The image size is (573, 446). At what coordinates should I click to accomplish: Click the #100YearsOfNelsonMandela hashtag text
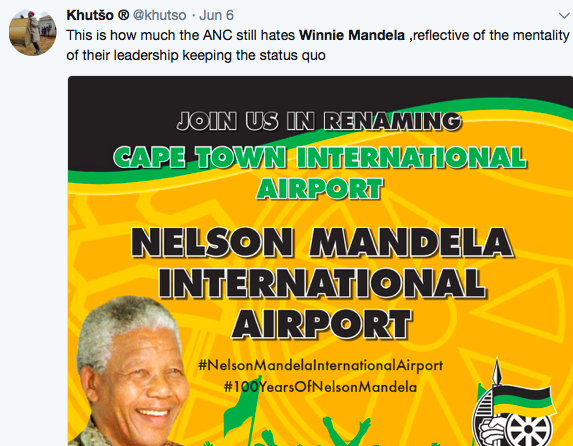(320, 387)
